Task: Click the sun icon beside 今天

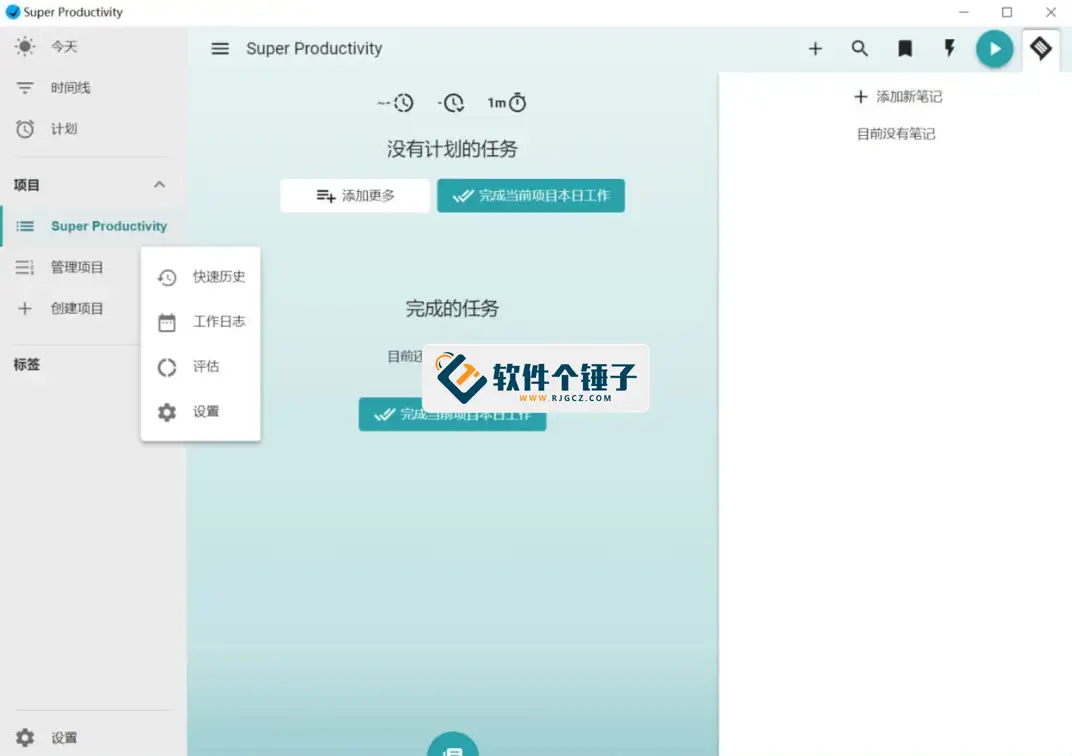Action: (x=25, y=46)
